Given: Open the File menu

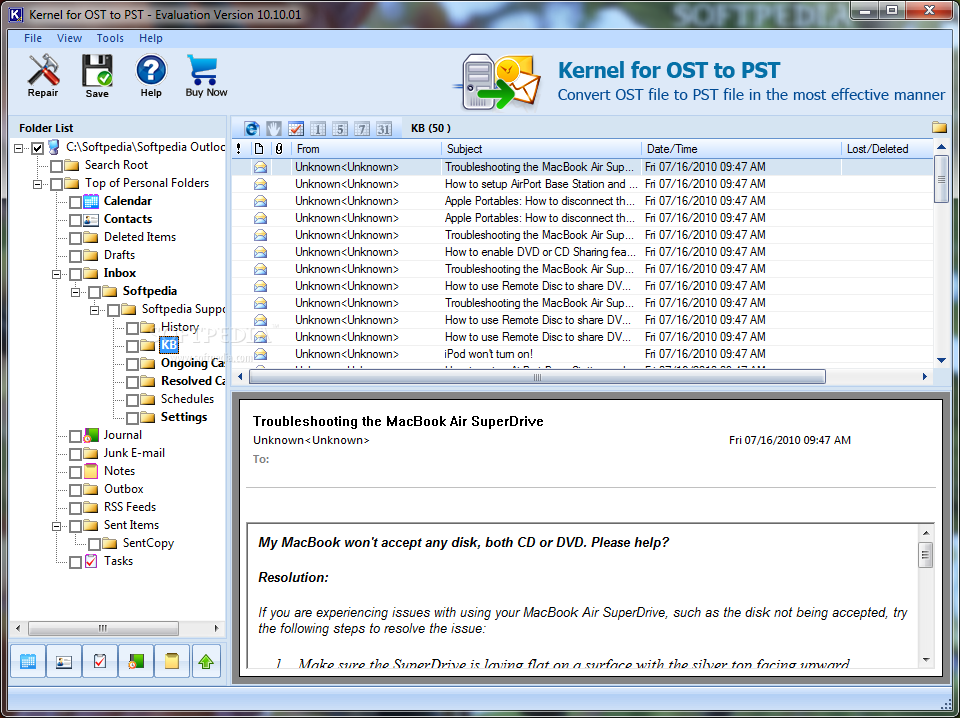Looking at the screenshot, I should [x=33, y=38].
